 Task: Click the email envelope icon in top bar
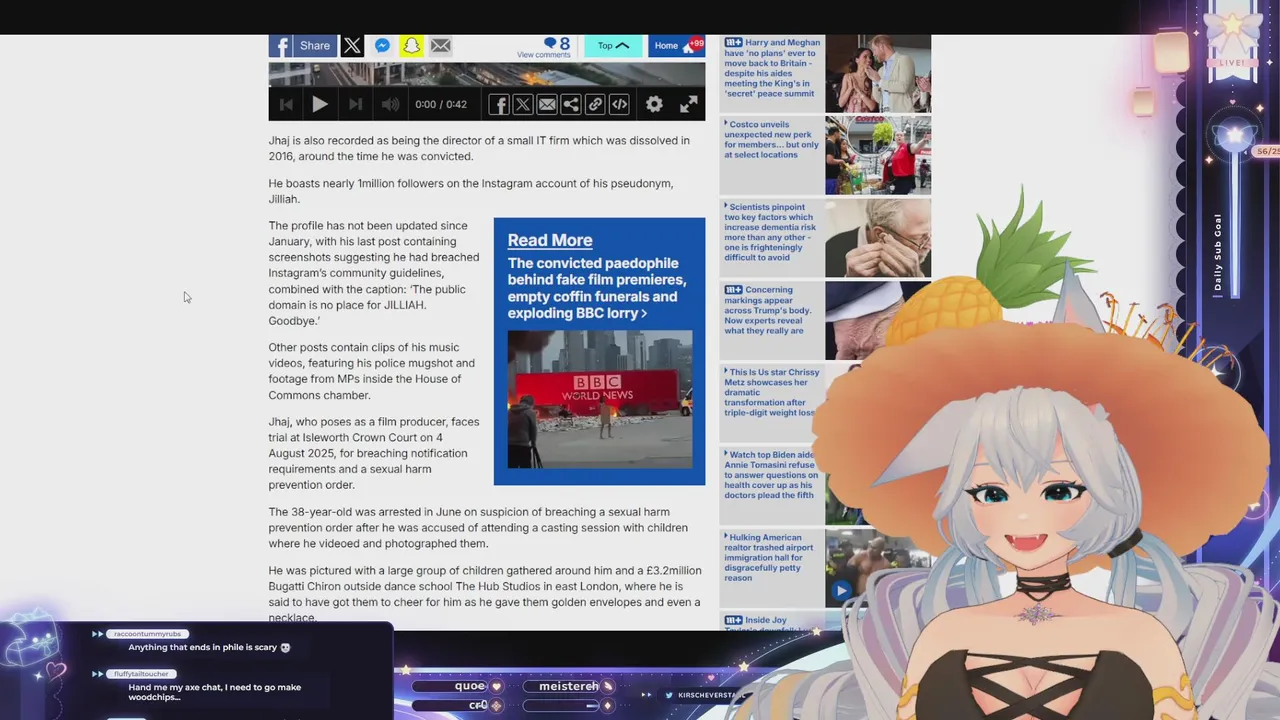(440, 46)
